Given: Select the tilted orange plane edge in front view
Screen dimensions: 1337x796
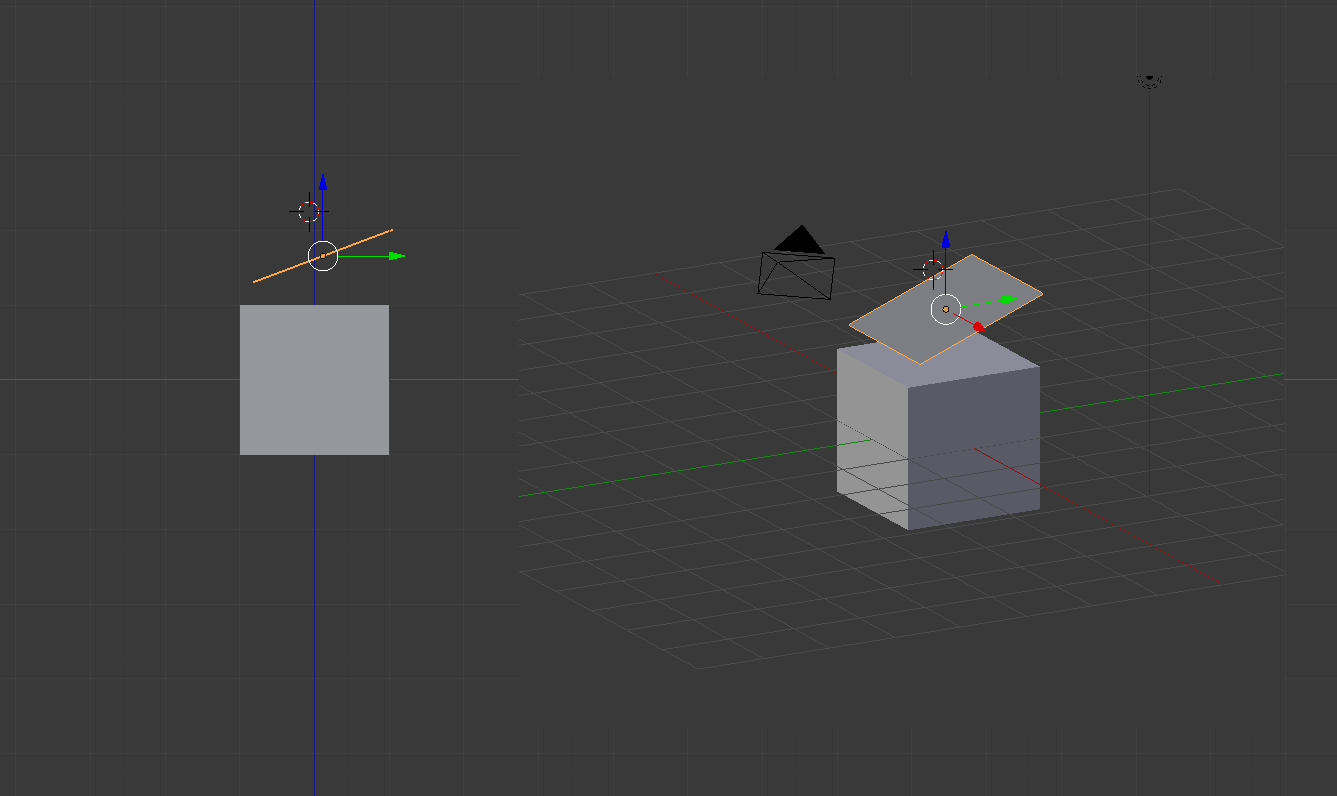Looking at the screenshot, I should (x=323, y=256).
